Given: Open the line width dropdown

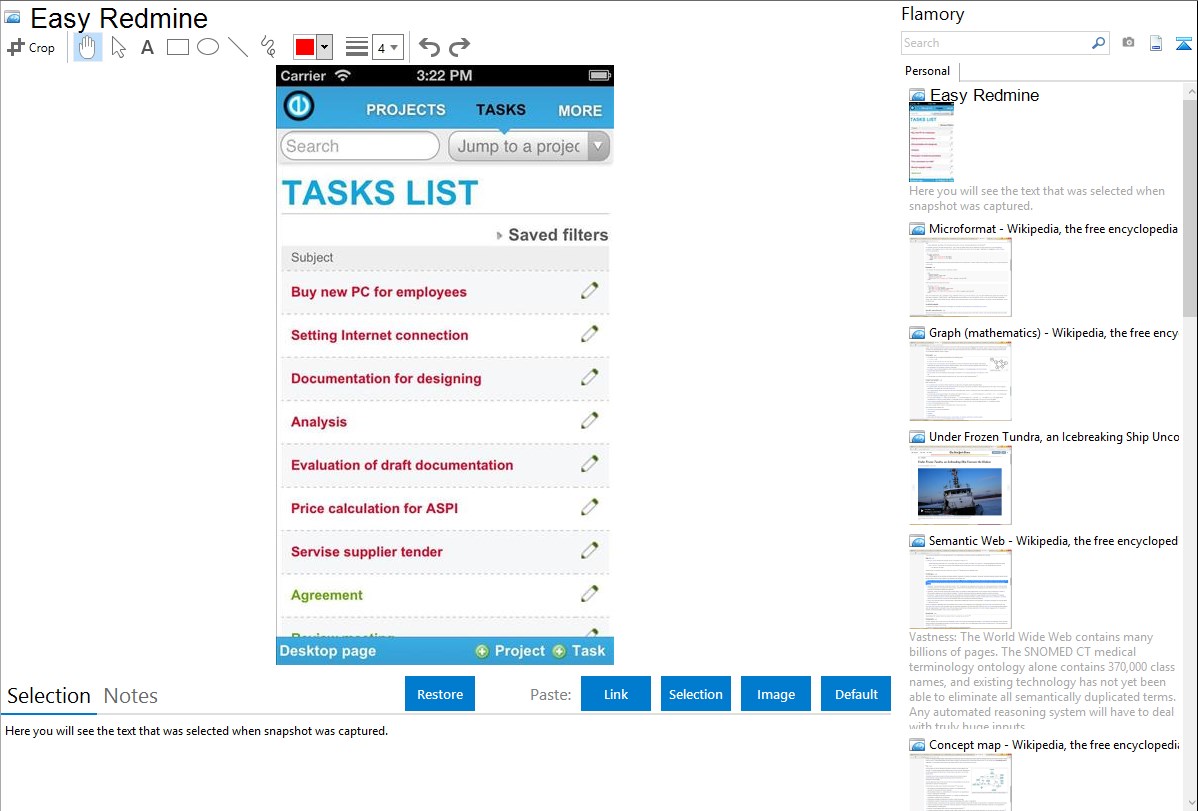Looking at the screenshot, I should click(387, 47).
